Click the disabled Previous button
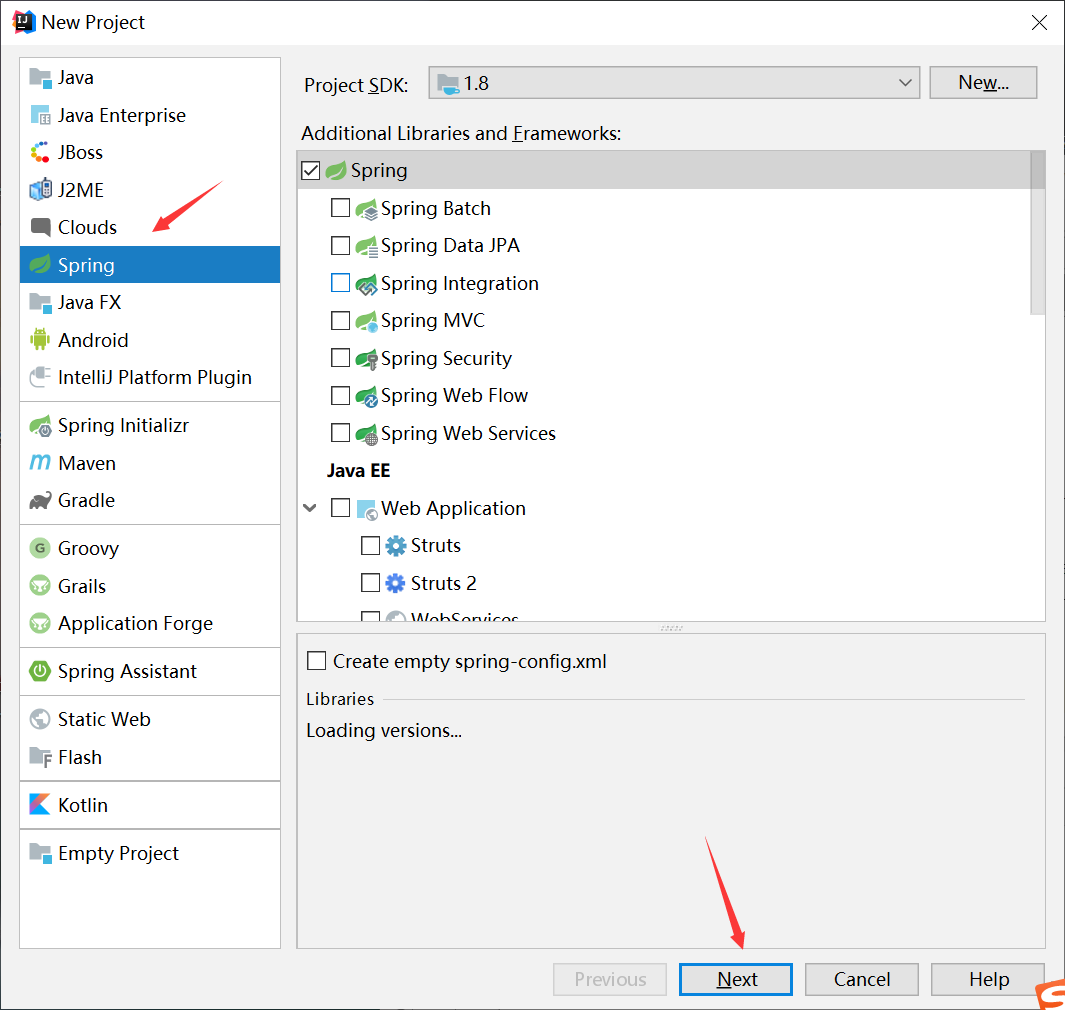 coord(610,979)
